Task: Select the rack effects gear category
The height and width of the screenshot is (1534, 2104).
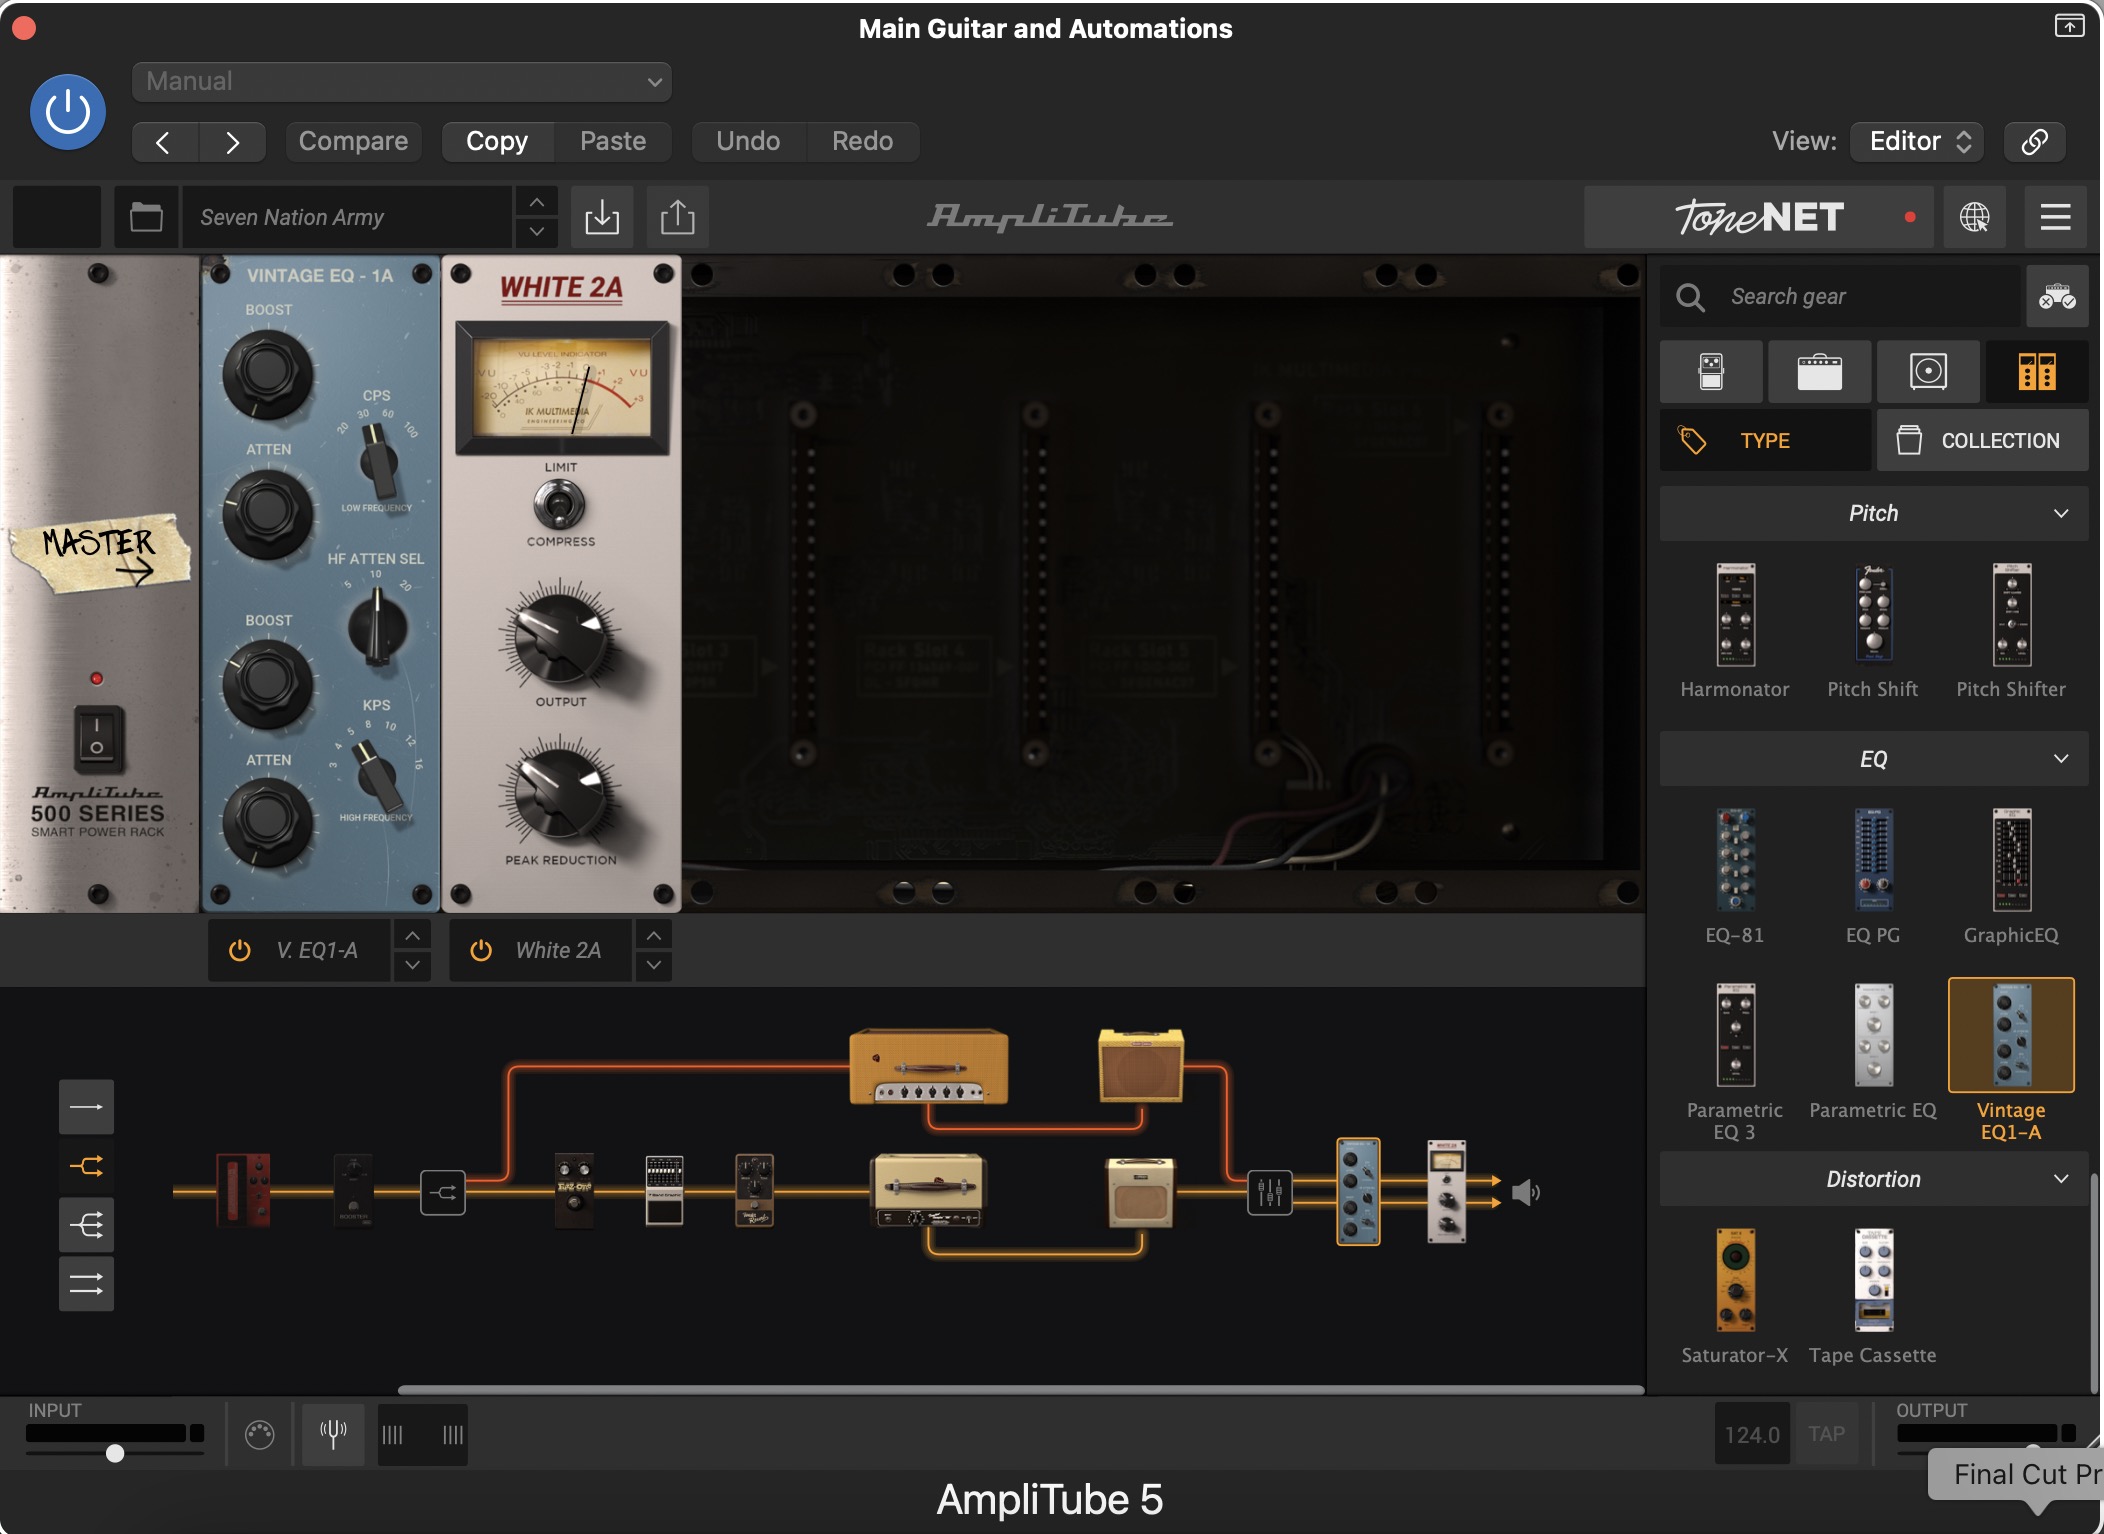Action: pyautogui.click(x=2037, y=371)
